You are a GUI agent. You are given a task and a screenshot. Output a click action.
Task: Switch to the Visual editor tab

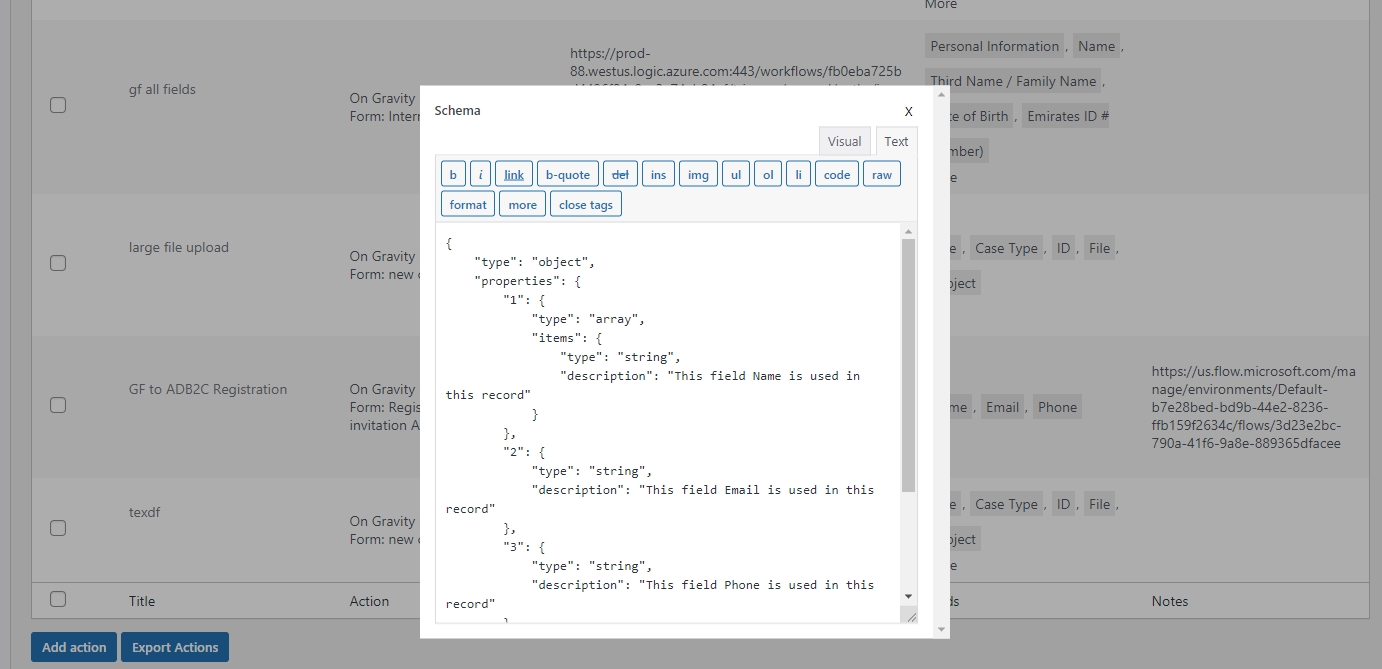click(x=844, y=141)
